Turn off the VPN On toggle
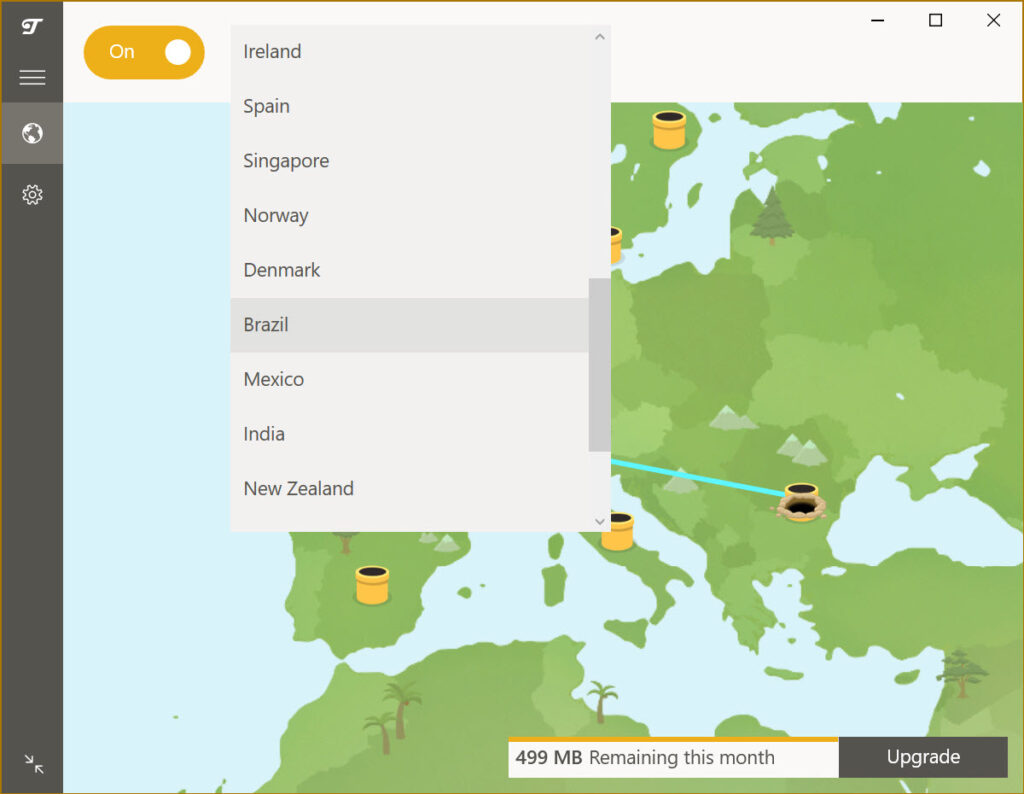The height and width of the screenshot is (794, 1024). pos(144,52)
